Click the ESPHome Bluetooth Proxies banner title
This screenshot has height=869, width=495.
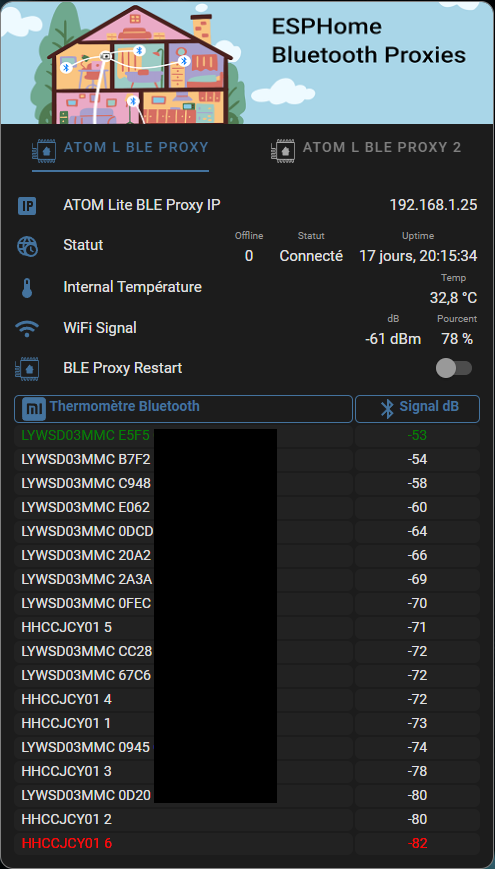point(369,40)
